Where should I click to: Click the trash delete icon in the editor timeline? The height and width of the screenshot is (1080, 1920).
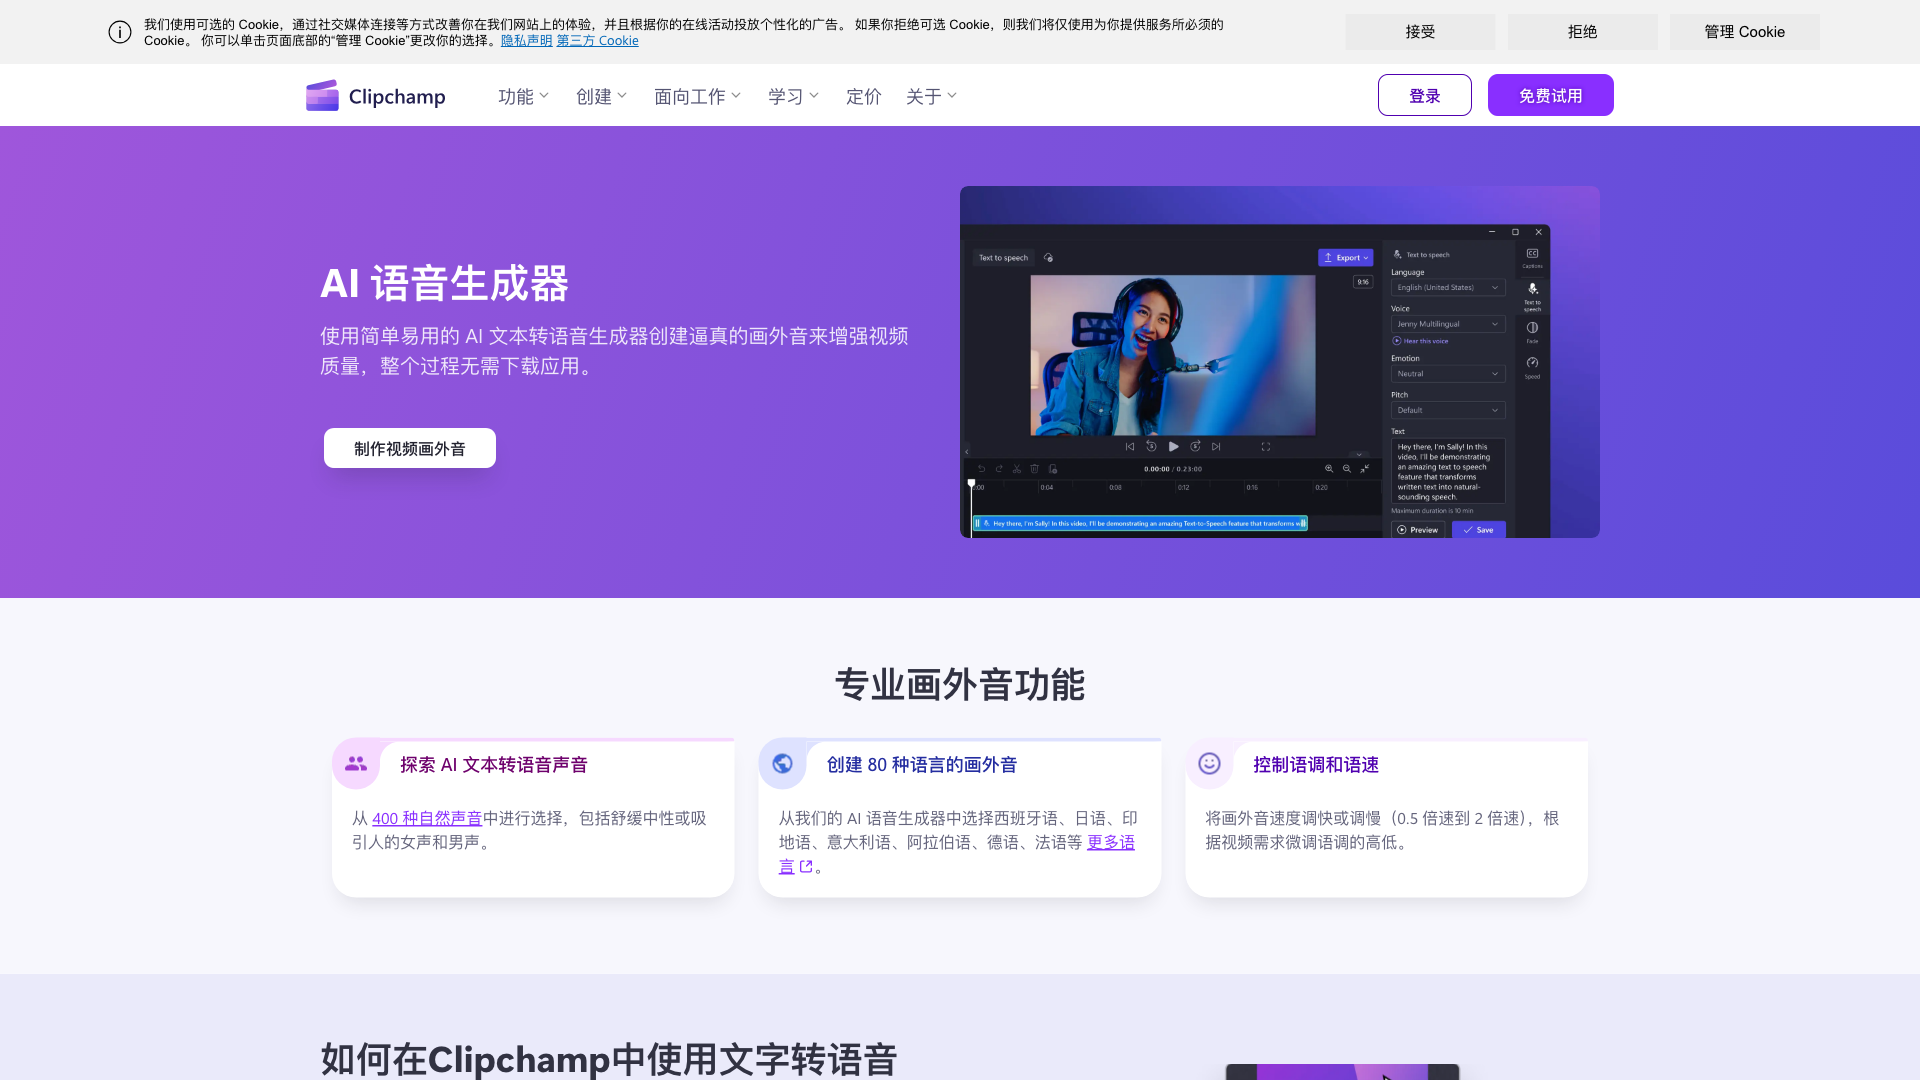click(1035, 469)
